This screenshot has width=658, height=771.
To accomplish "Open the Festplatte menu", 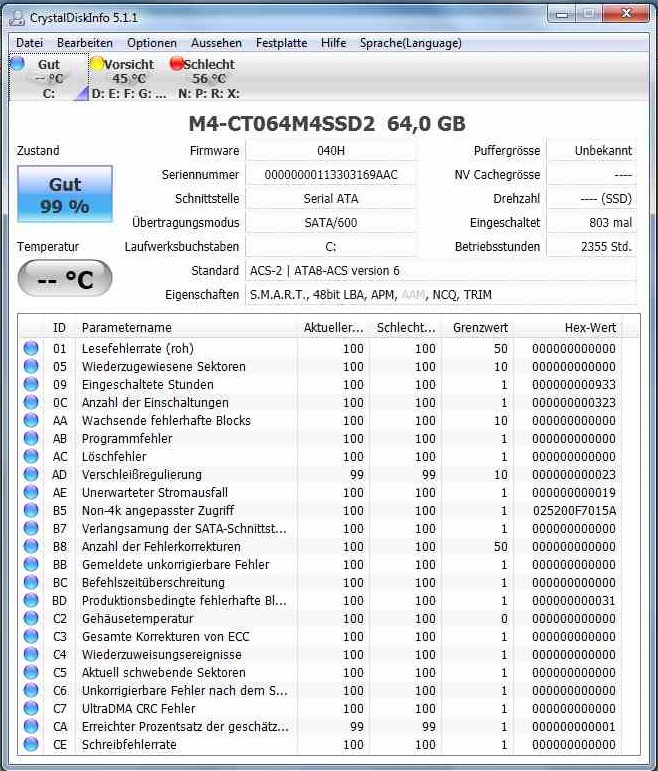I will coord(281,43).
